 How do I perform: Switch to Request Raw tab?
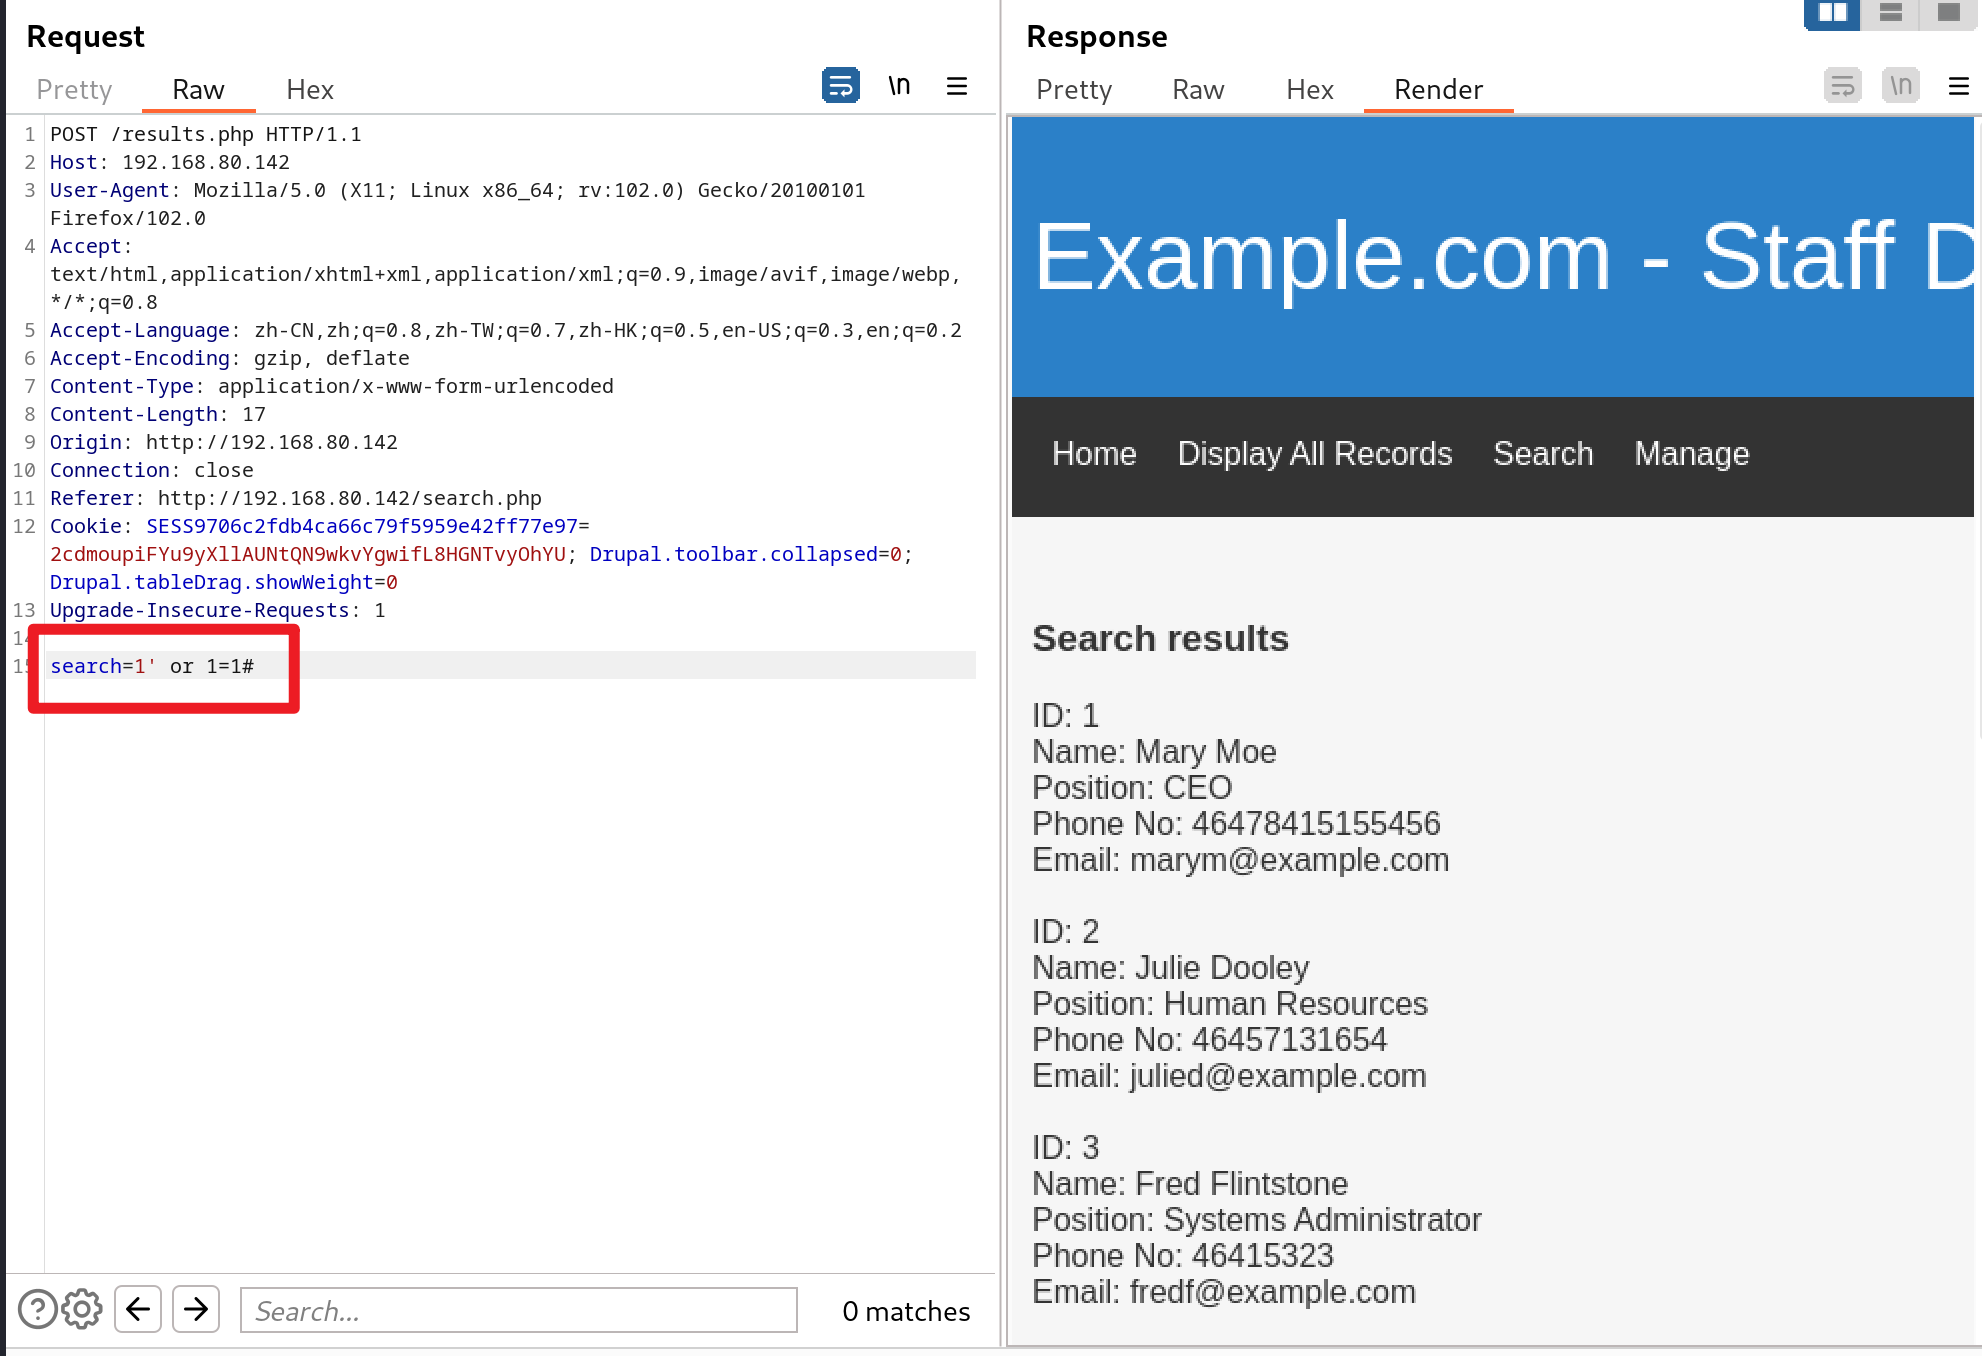(198, 89)
